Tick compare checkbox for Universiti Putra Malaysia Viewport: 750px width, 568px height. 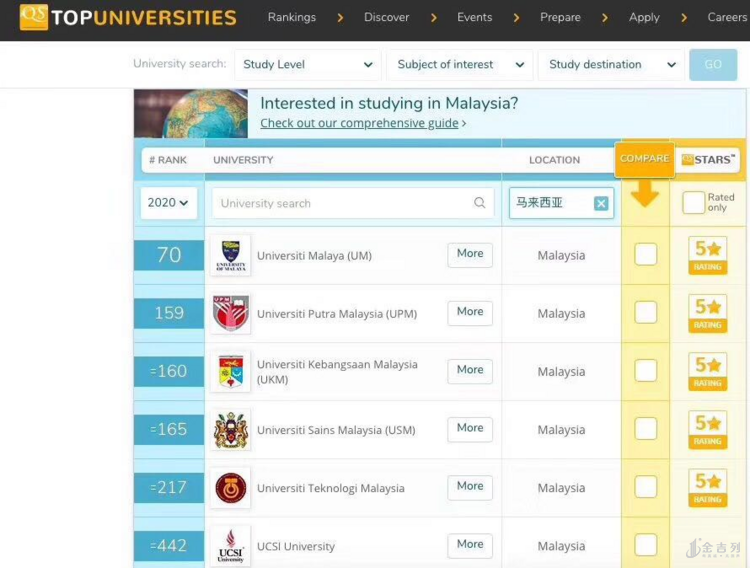click(x=645, y=312)
